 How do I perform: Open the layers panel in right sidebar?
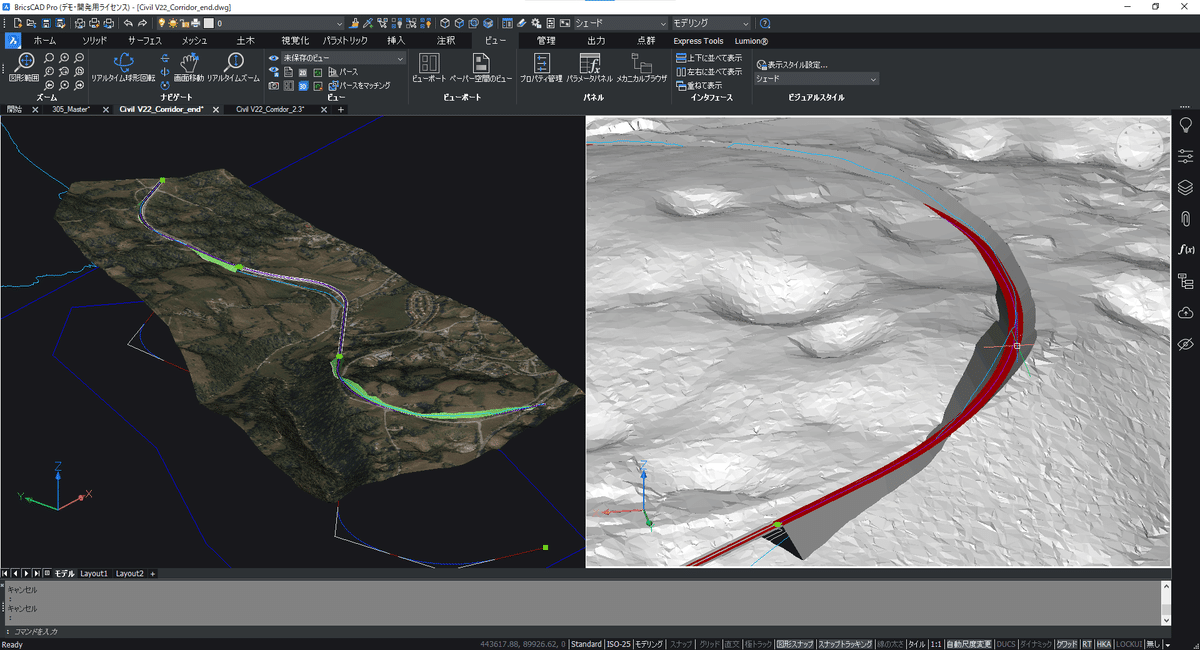[x=1186, y=187]
